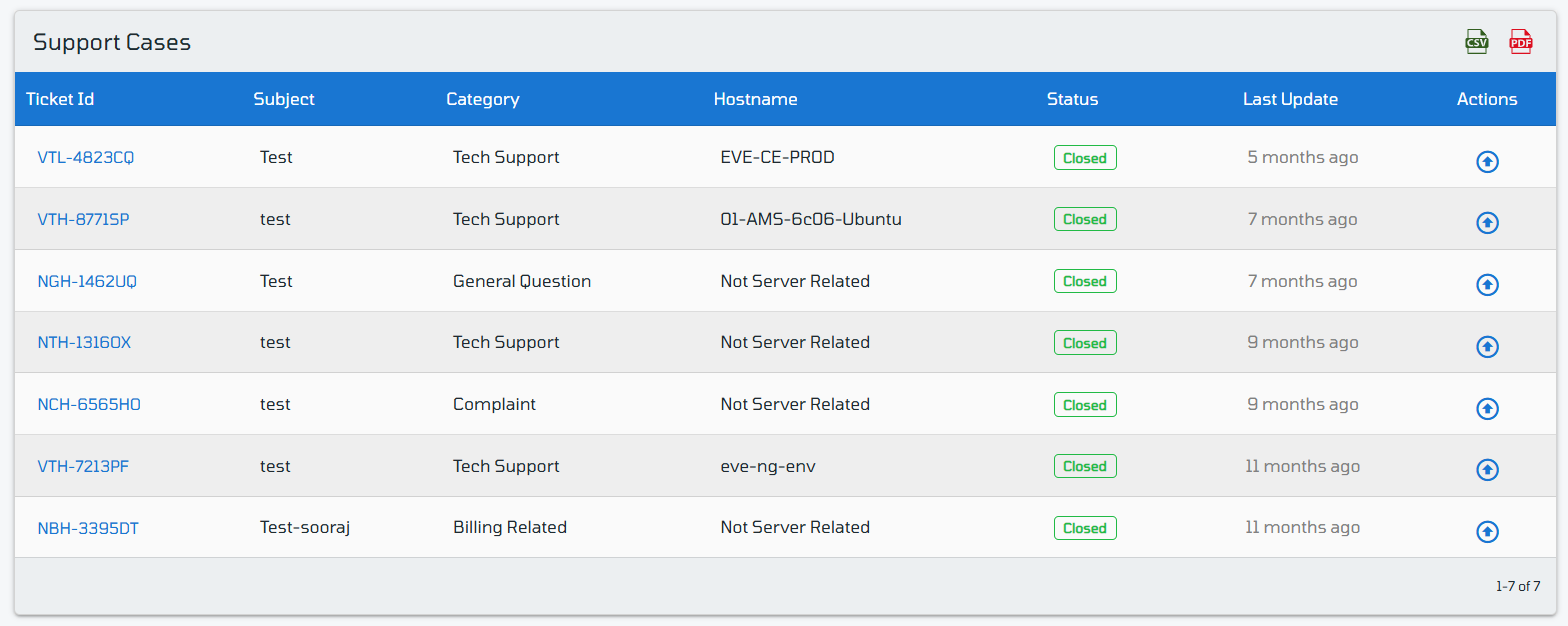This screenshot has width=1568, height=626.
Task: Open ticket NBH-3395DT link
Action: pos(88,527)
